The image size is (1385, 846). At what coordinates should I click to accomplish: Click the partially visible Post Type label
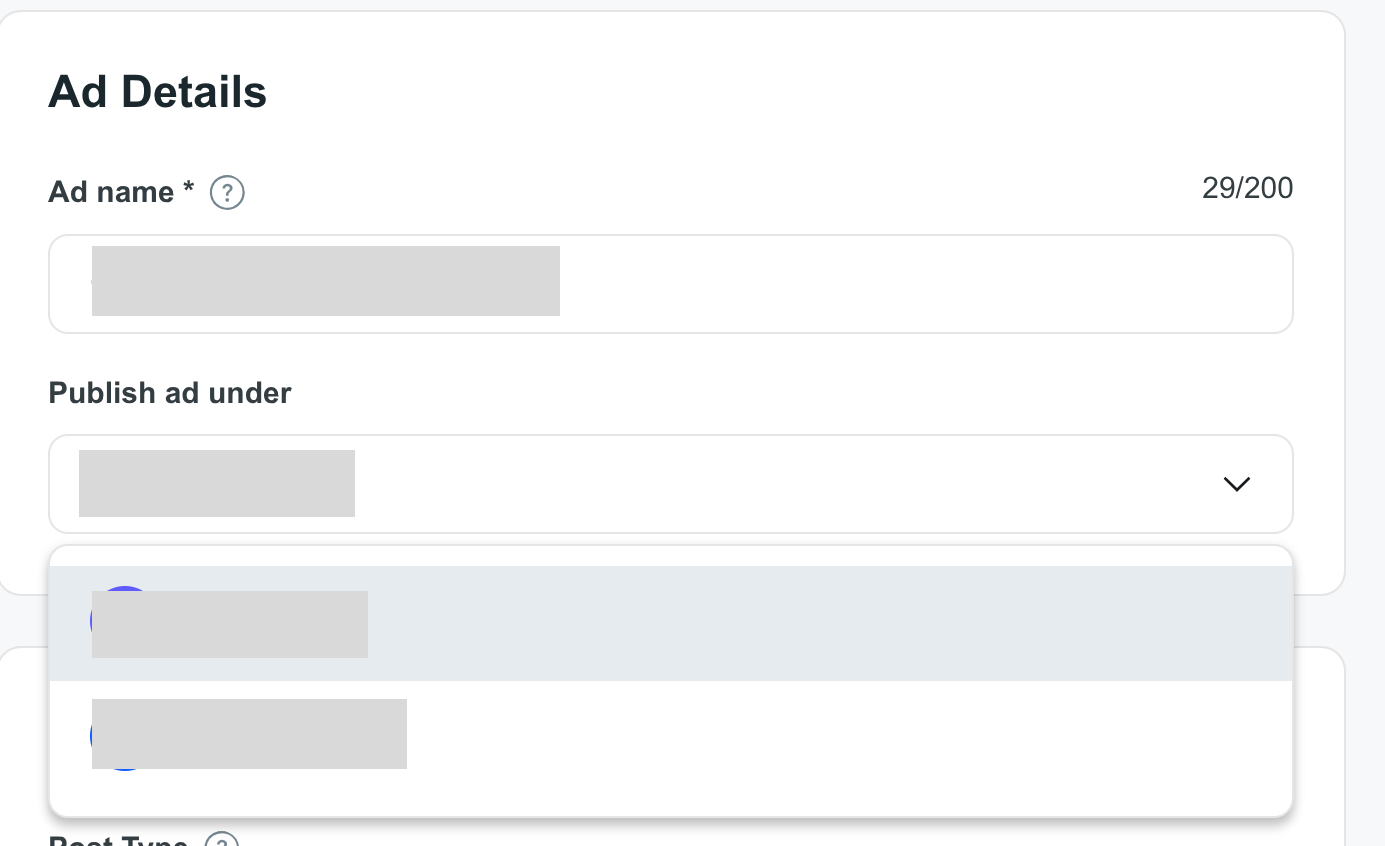[118, 840]
